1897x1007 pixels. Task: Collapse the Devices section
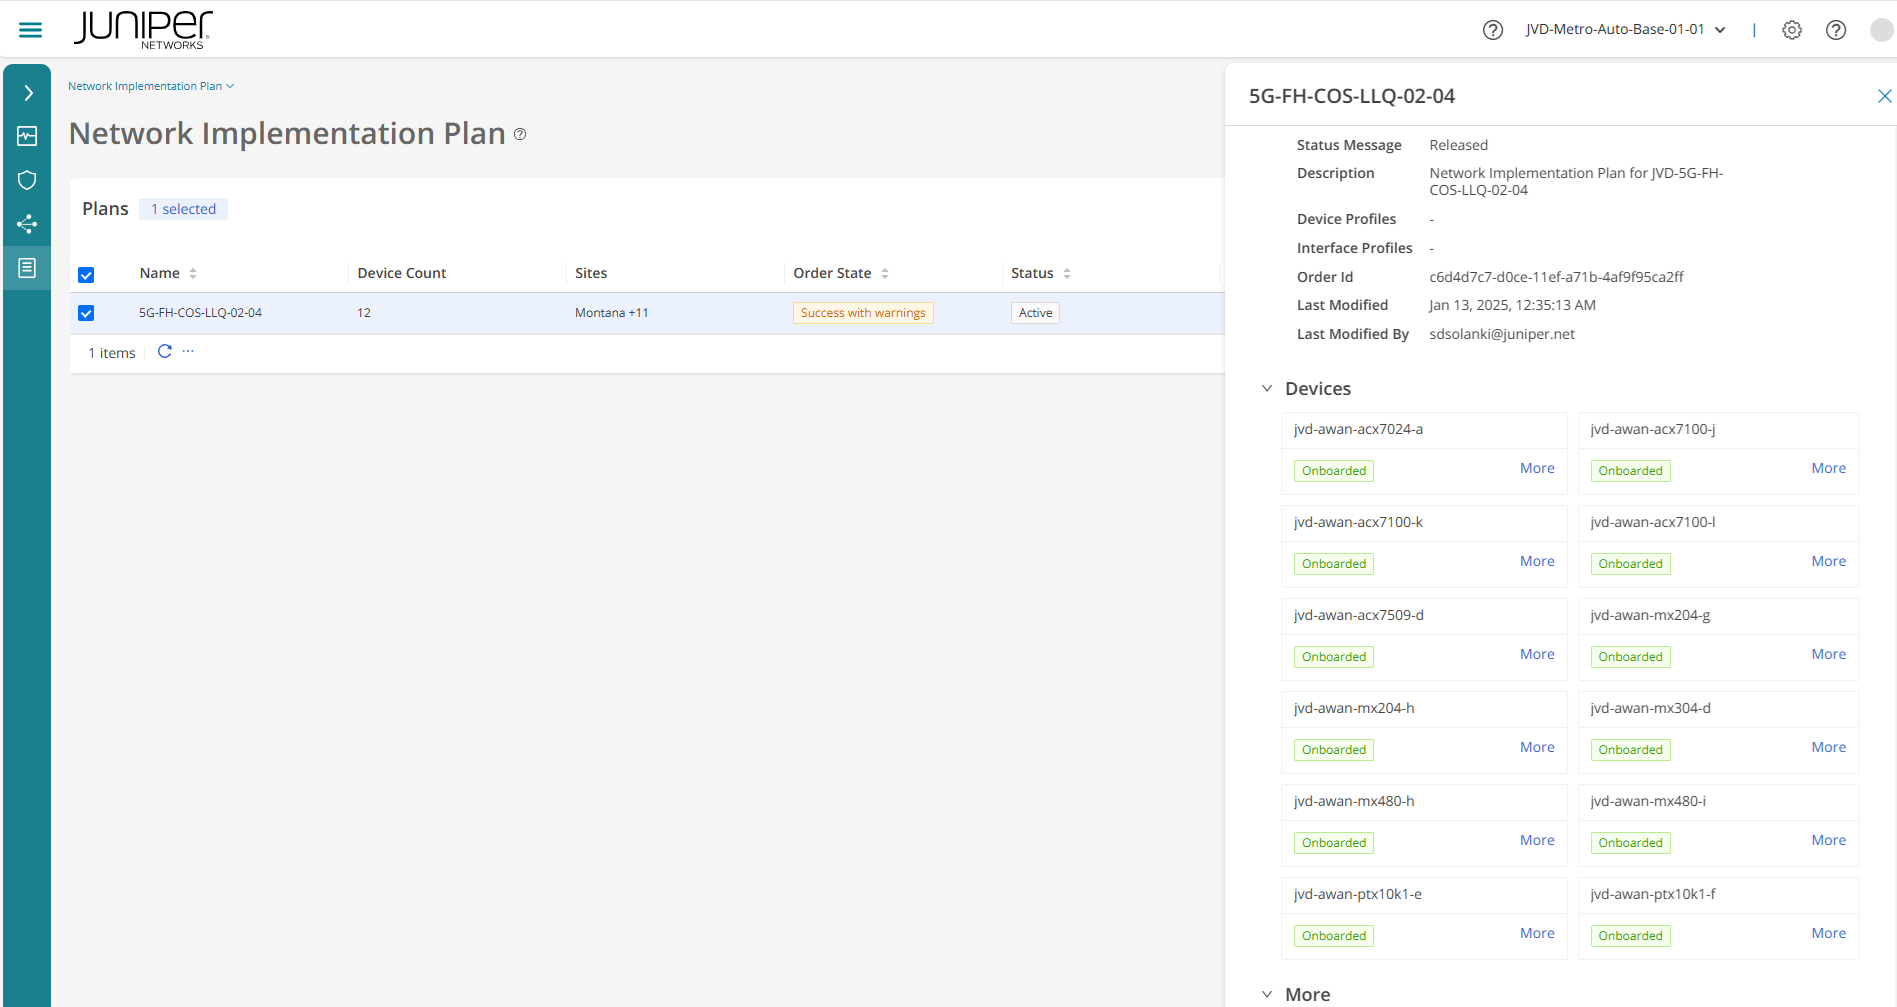click(1267, 388)
